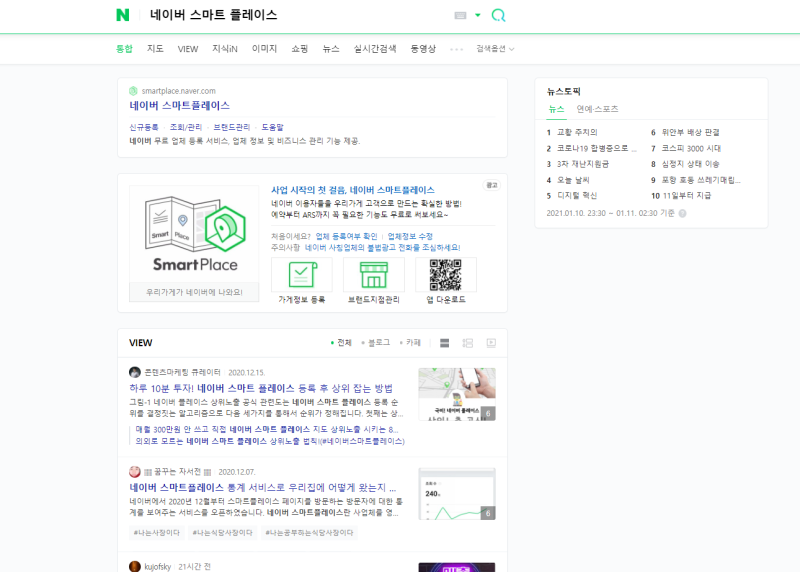Click the SmartPlace map logo image
This screenshot has height=572, width=800.
click(x=194, y=234)
